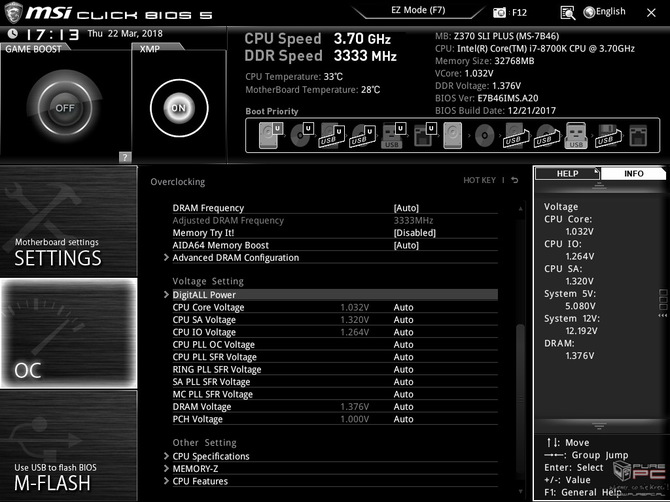Select the CPU PLL OC Voltage row

click(x=335, y=344)
